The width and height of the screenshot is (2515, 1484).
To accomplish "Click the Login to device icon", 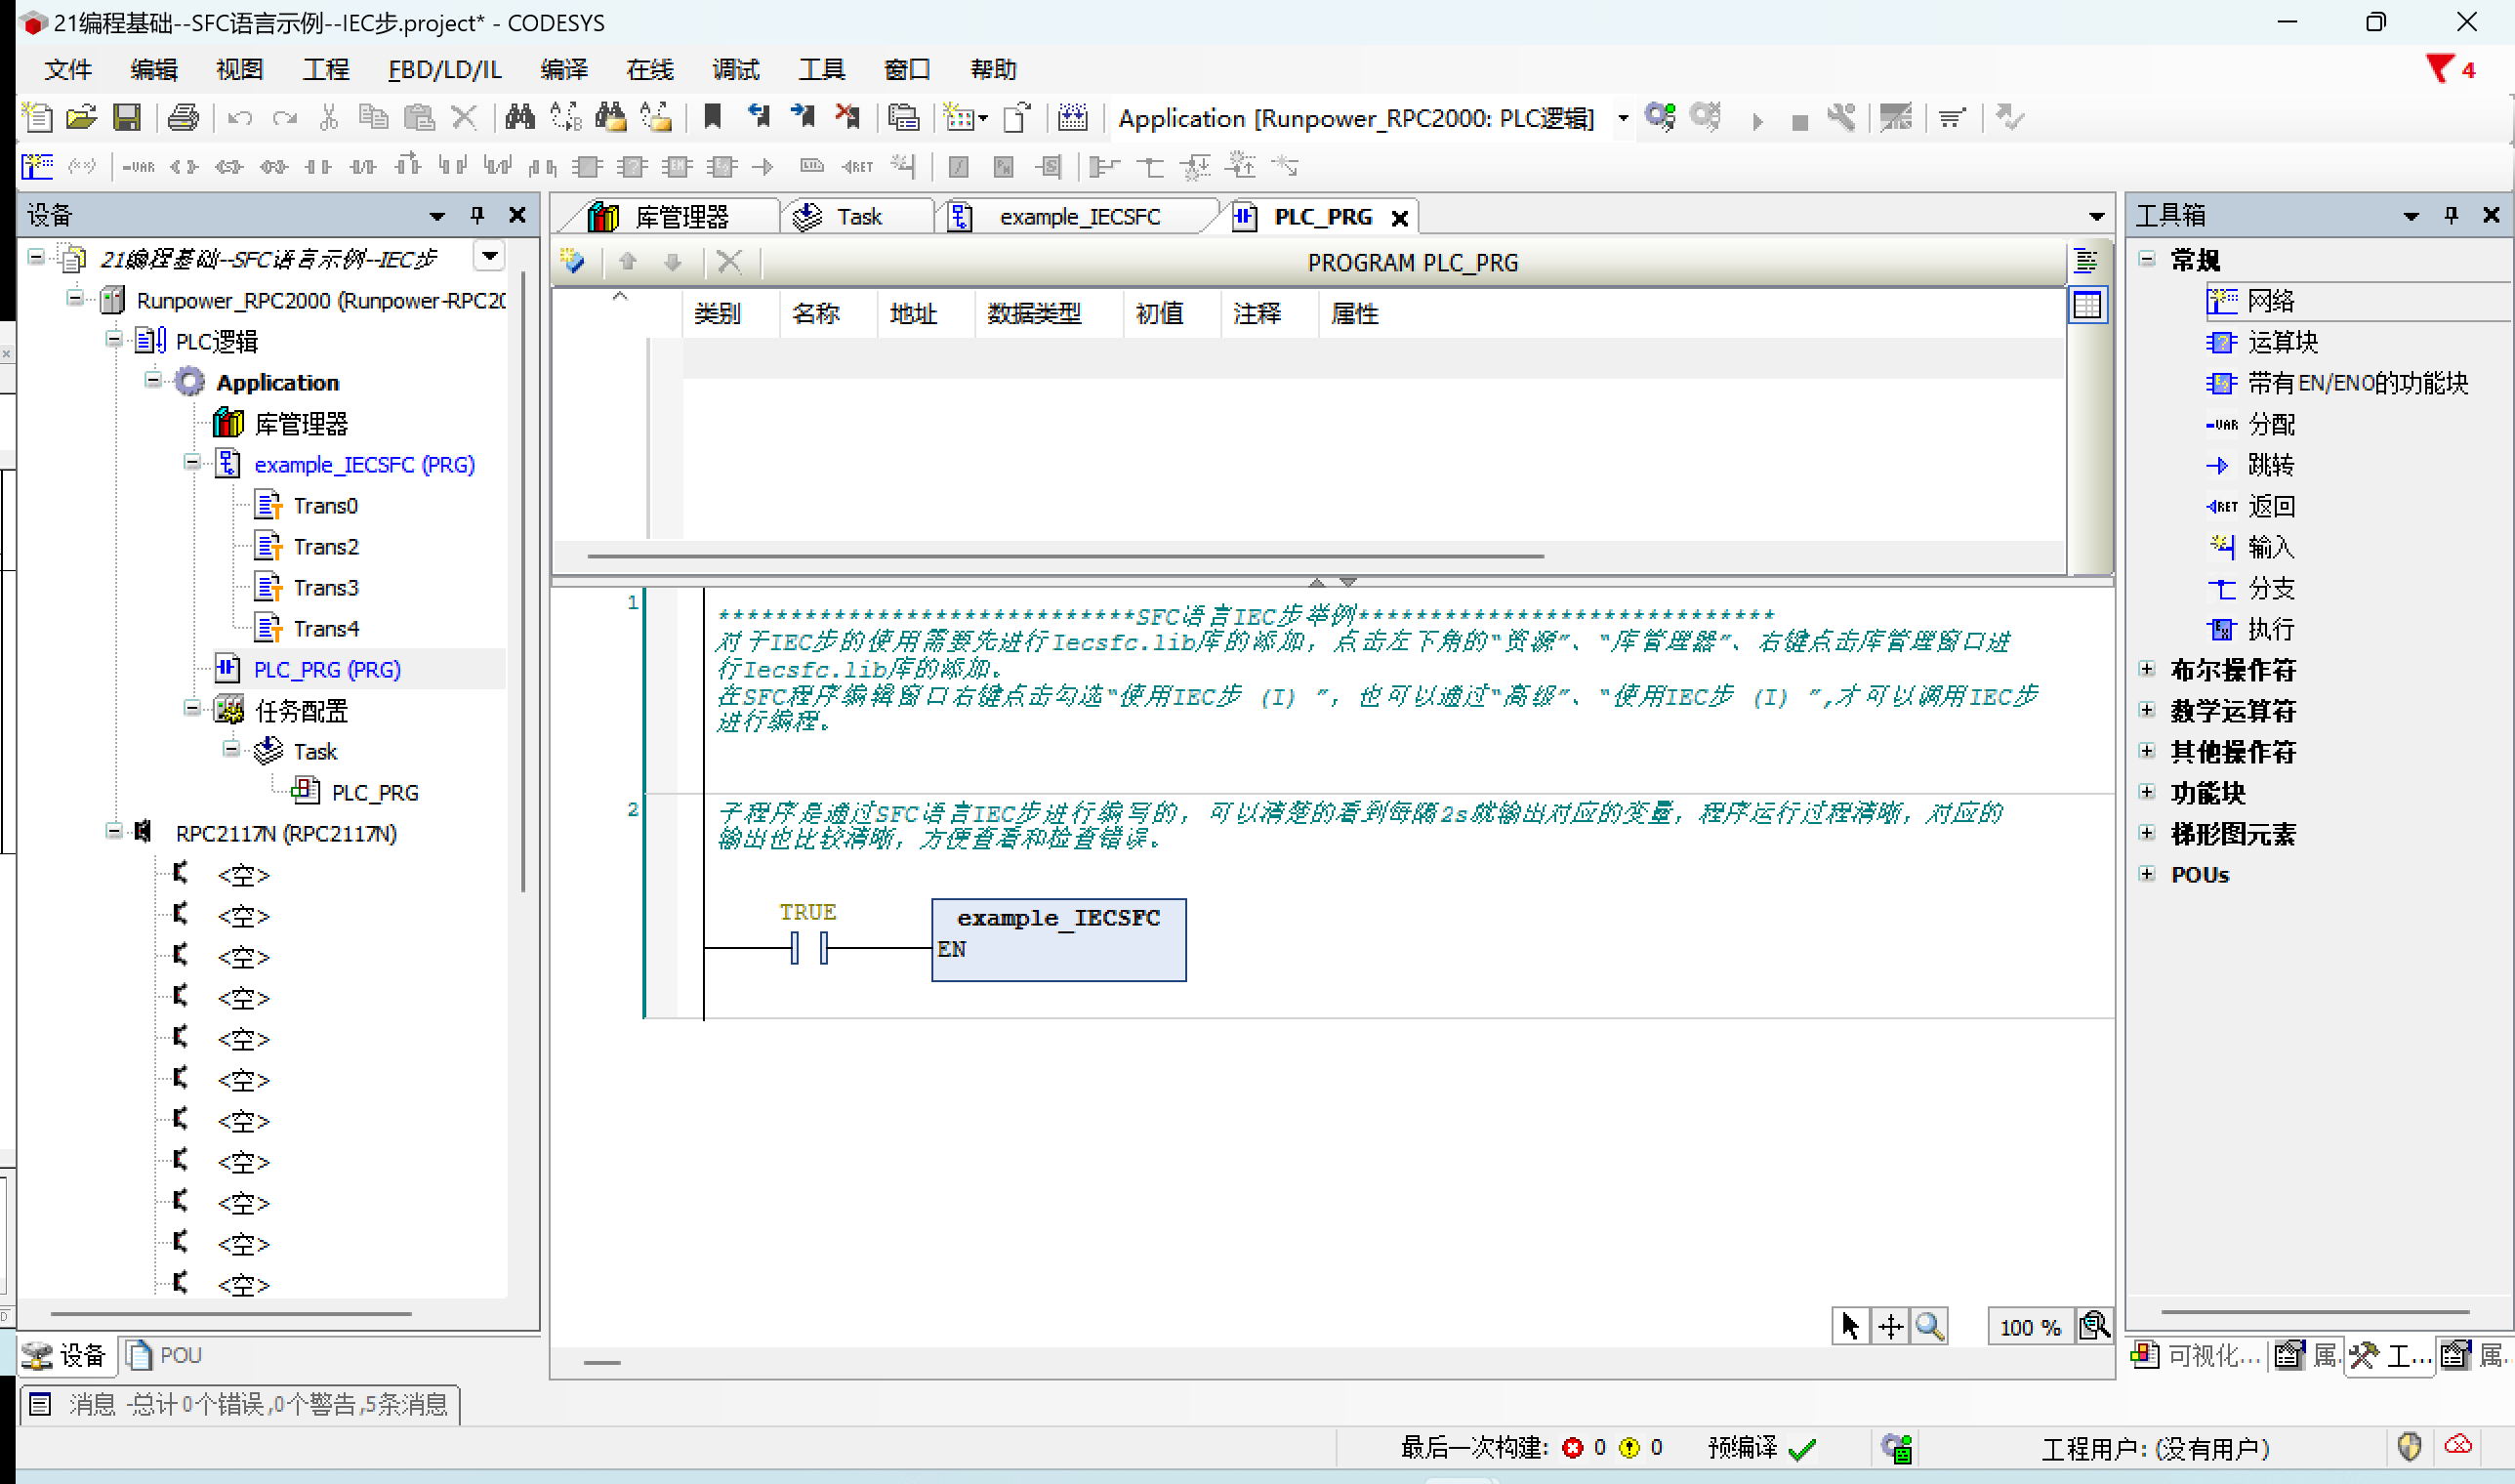I will point(1661,118).
